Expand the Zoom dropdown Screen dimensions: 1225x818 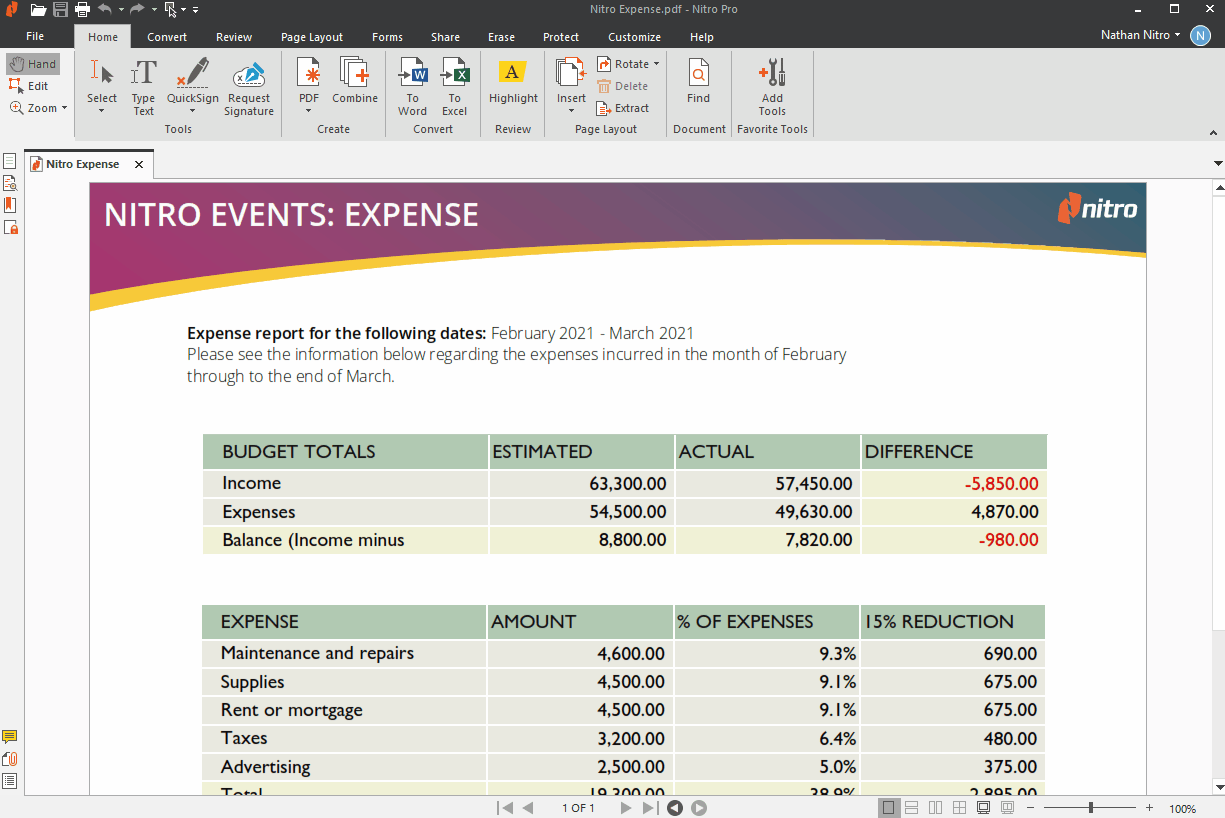coord(64,108)
